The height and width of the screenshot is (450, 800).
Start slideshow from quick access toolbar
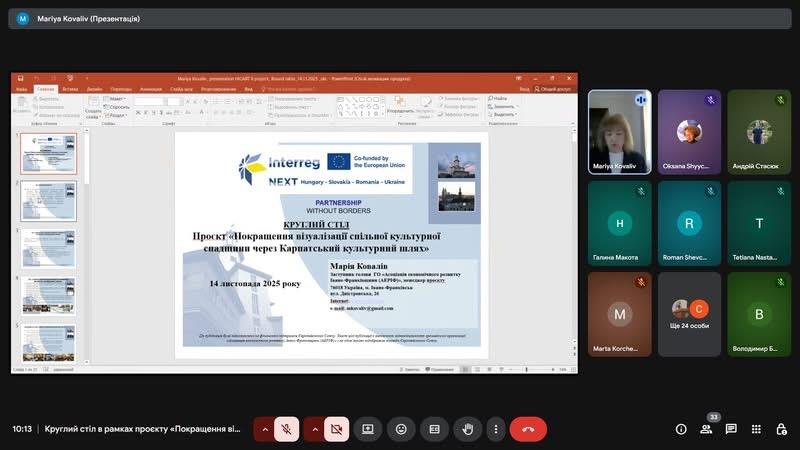[70, 79]
